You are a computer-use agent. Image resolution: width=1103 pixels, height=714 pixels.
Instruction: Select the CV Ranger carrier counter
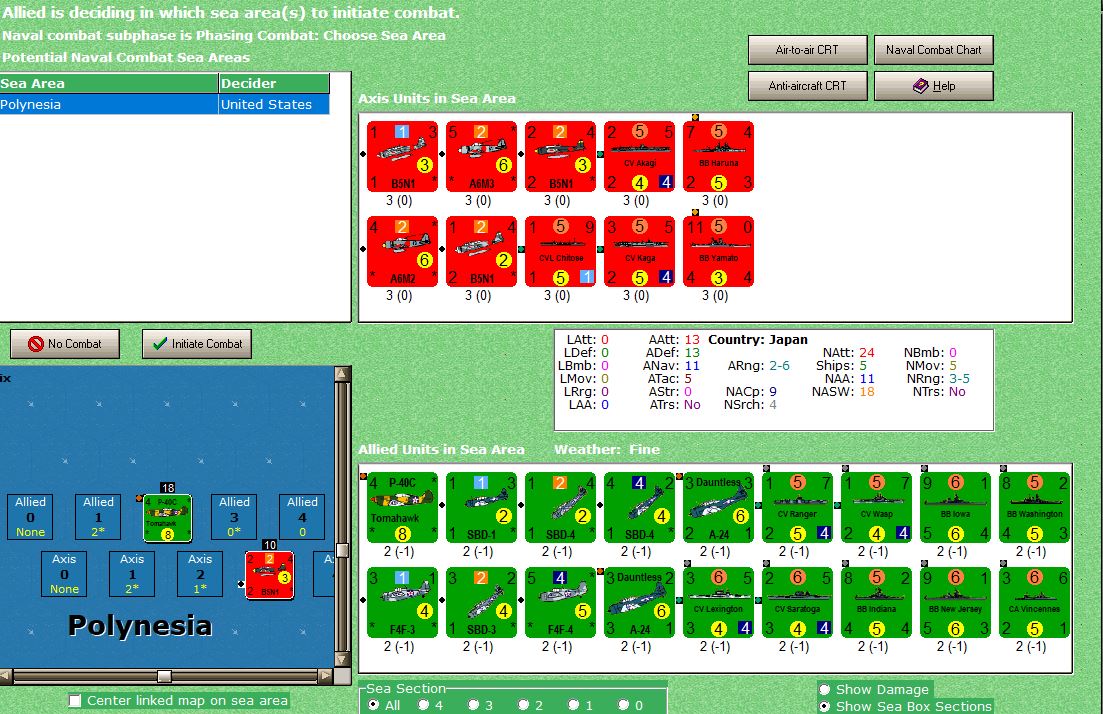pyautogui.click(x=797, y=507)
